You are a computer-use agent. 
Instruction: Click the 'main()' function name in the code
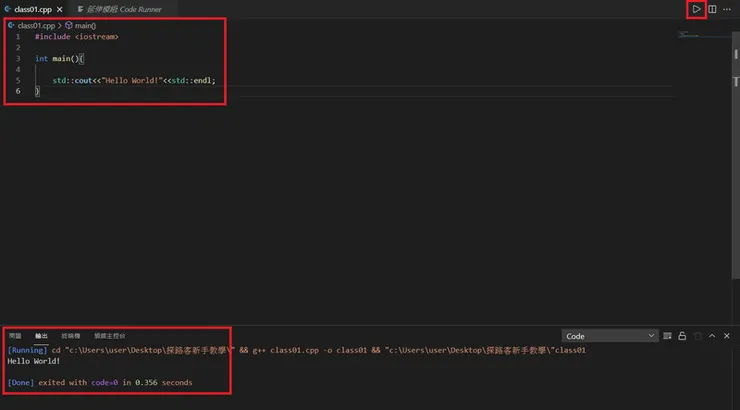pos(65,59)
